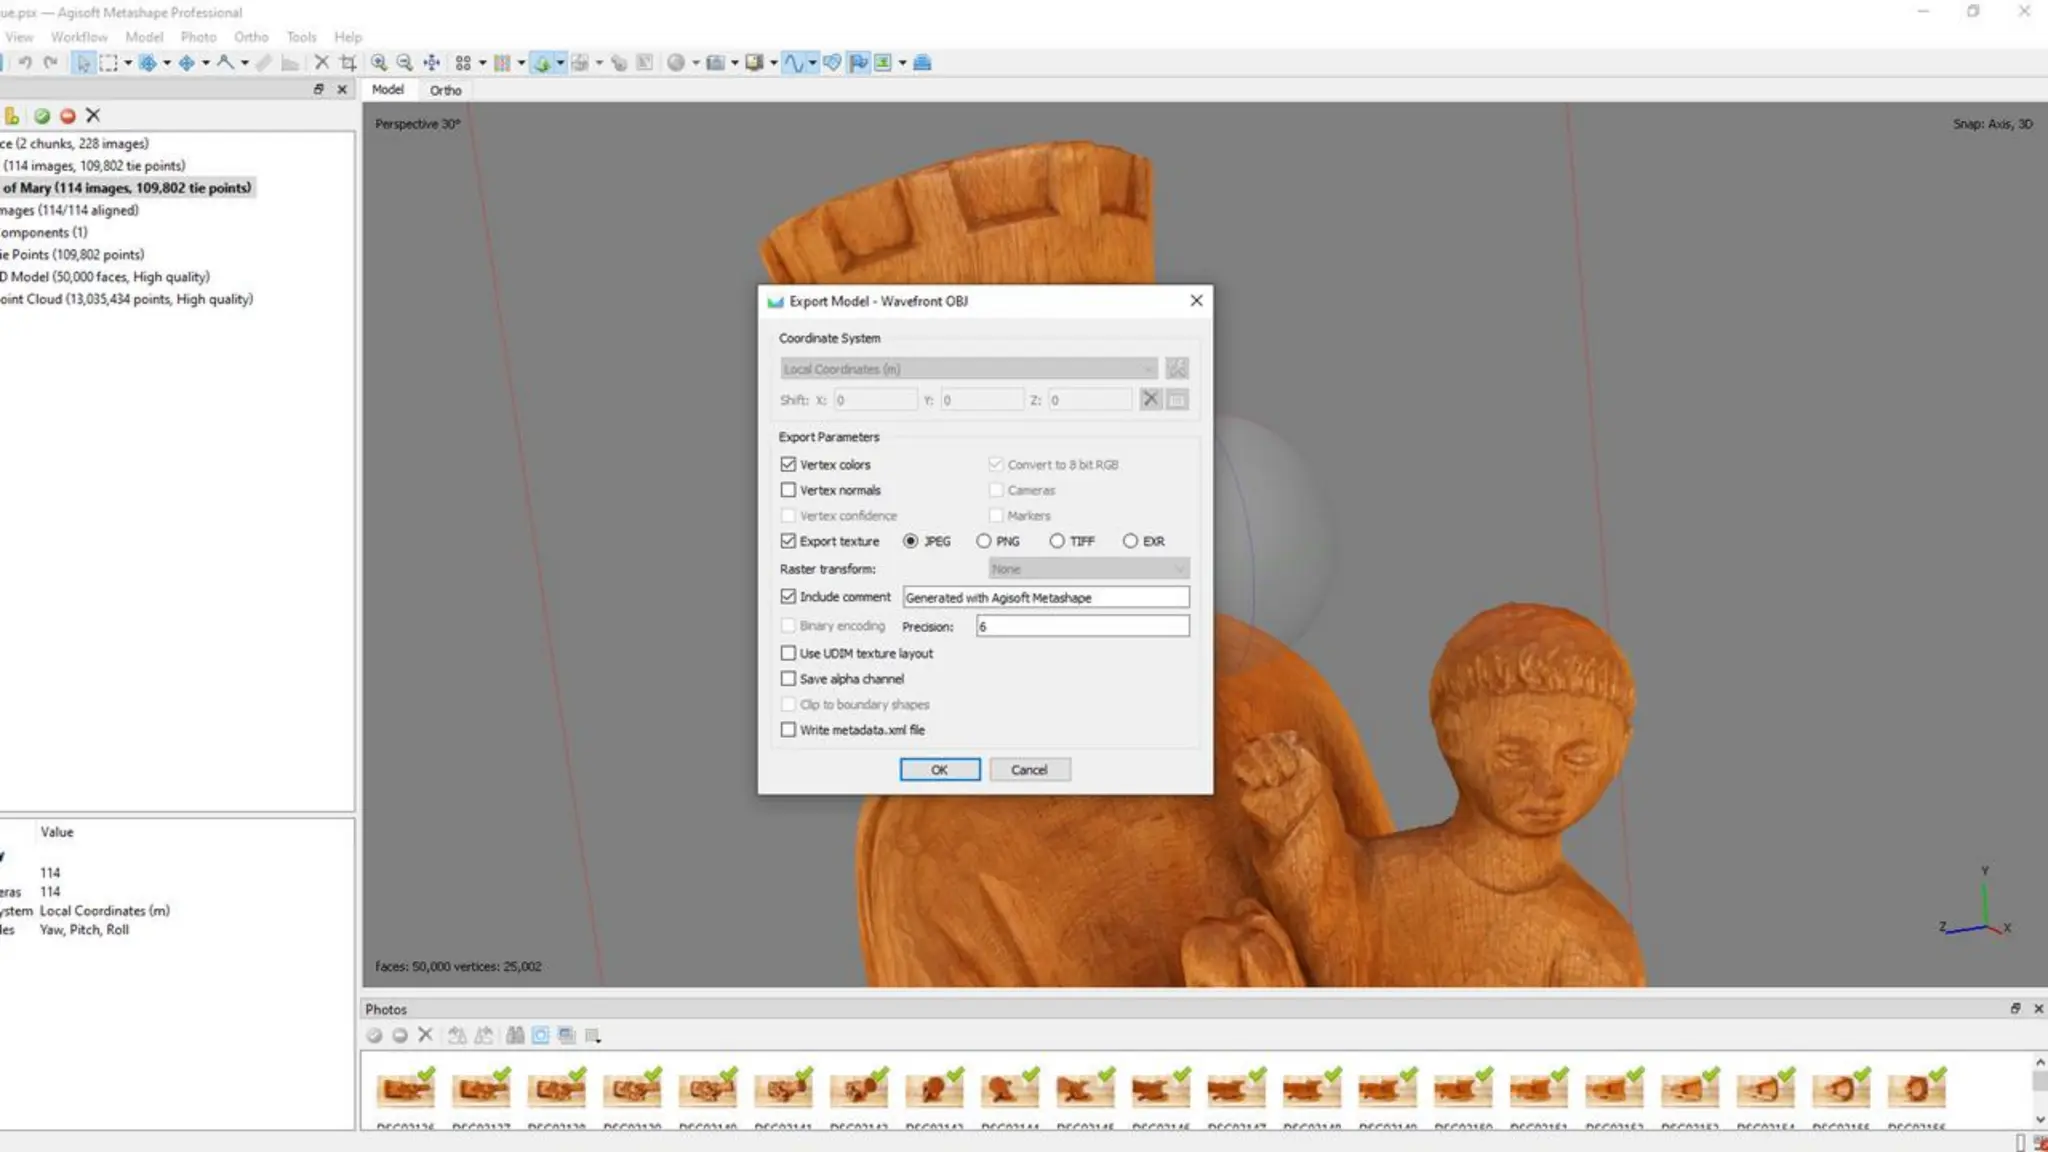Click the Zoom Out magnifier icon
Viewport: 2048px width, 1152px height.
[x=405, y=63]
